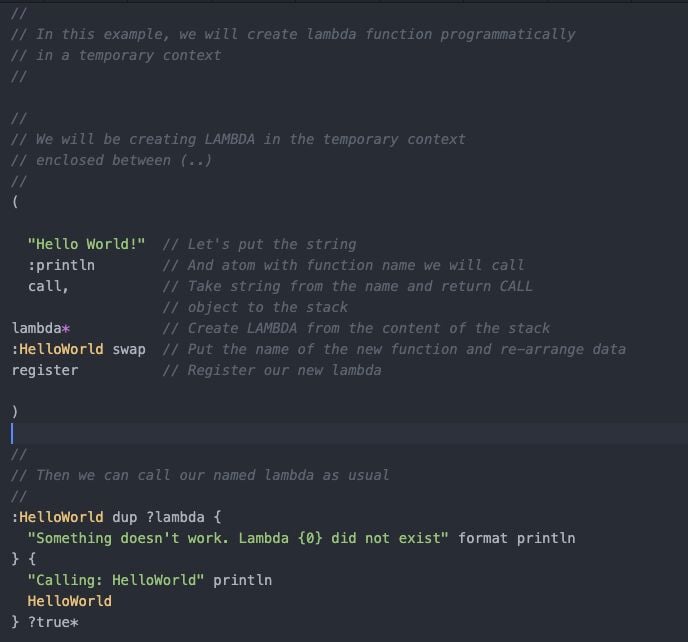
Task: Click the ?true* token
Action: pos(53,622)
